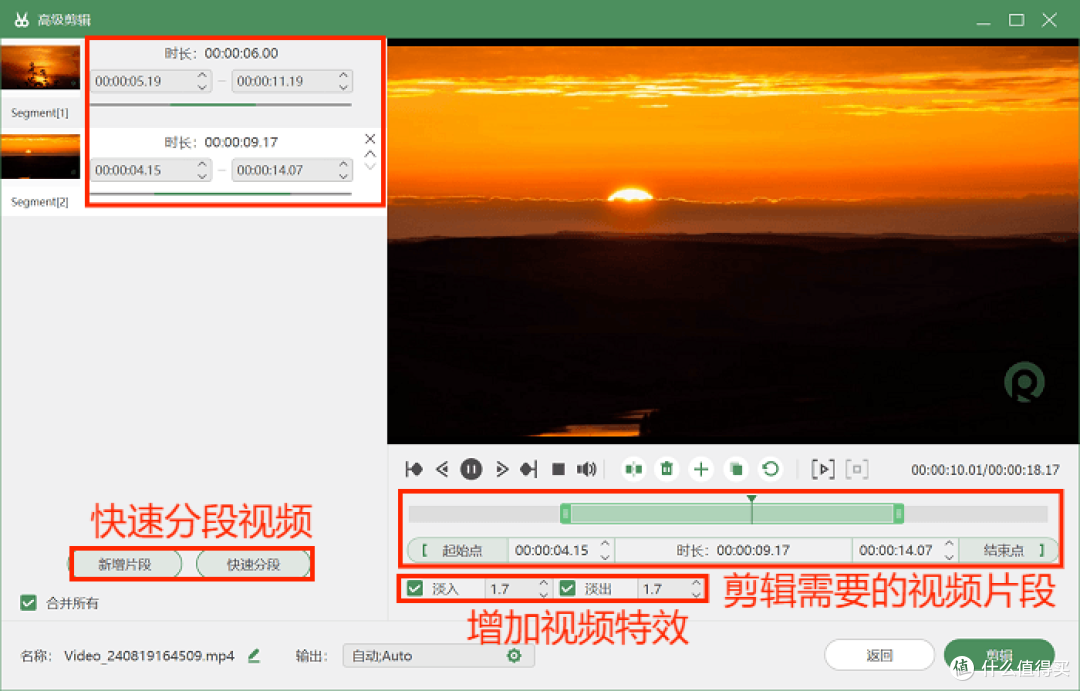Decrease Segment[1] end time 00:00:11.19
This screenshot has width=1080, height=691.
coord(343,87)
